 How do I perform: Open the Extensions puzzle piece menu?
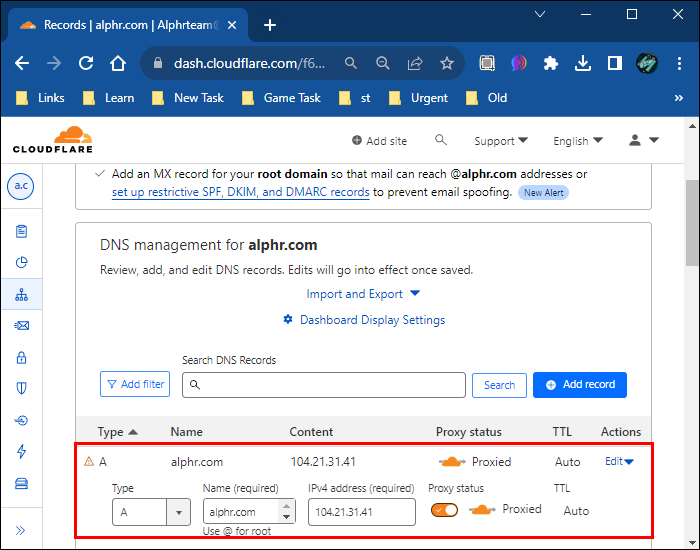coord(550,63)
